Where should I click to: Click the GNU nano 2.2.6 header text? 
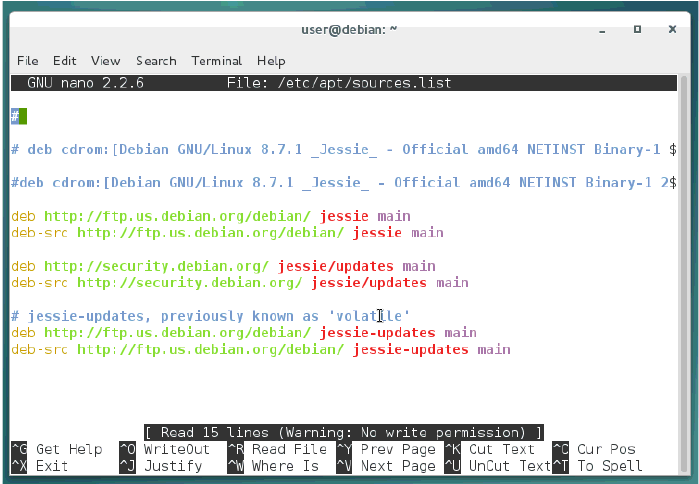coord(86,83)
